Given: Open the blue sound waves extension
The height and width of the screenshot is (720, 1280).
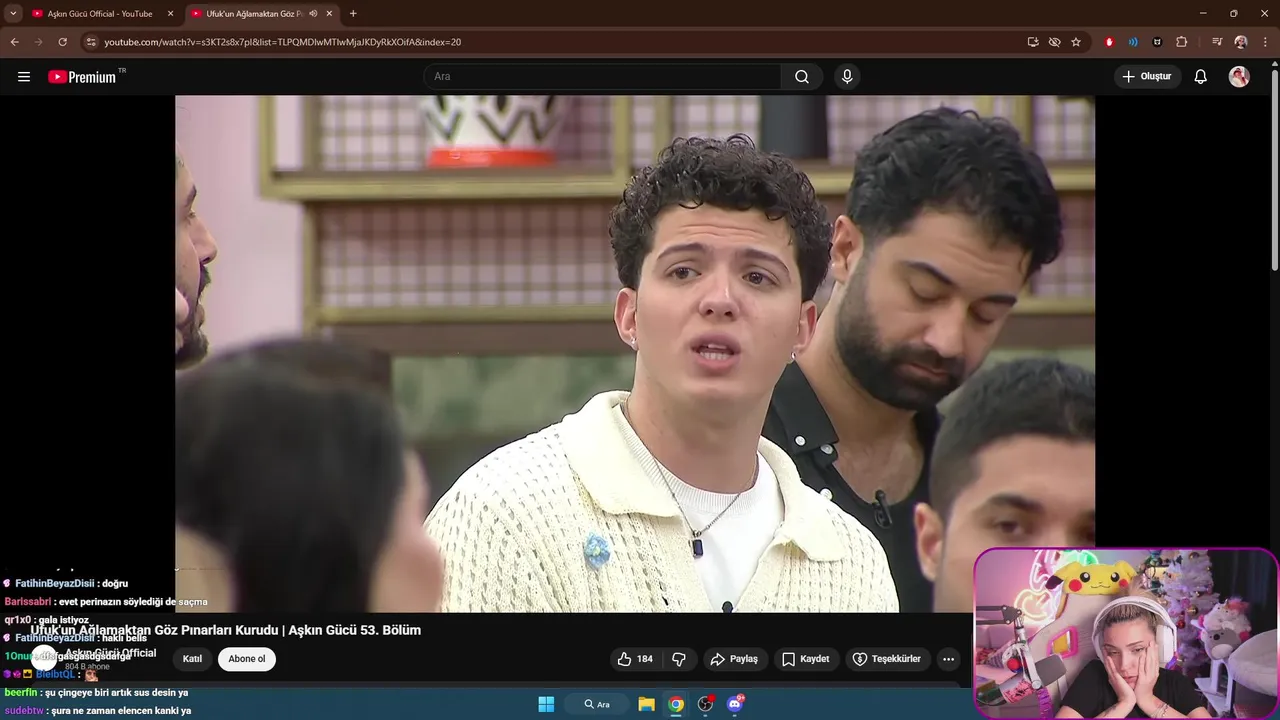Looking at the screenshot, I should tap(1133, 42).
